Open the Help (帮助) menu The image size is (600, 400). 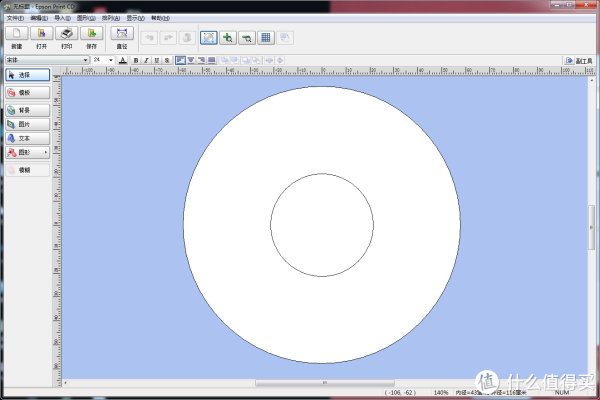coord(160,18)
